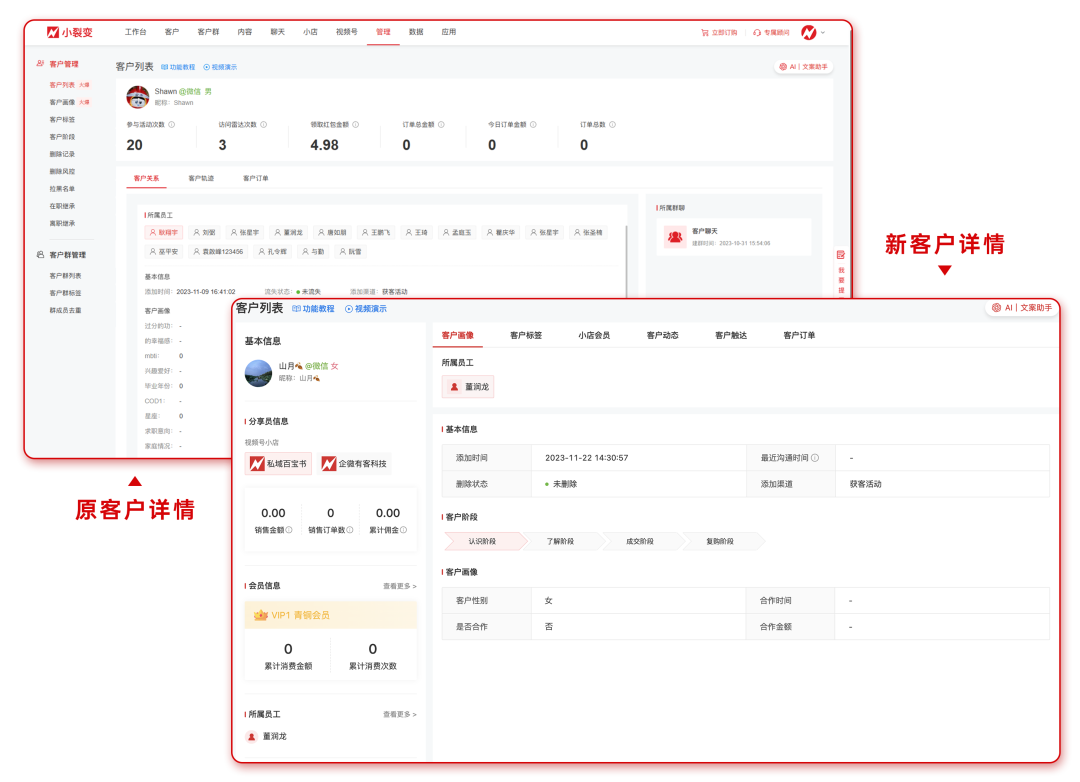Image resolution: width=1080 pixels, height=782 pixels.
Task: Switch to the 客户标签 tab
Action: pyautogui.click(x=525, y=335)
